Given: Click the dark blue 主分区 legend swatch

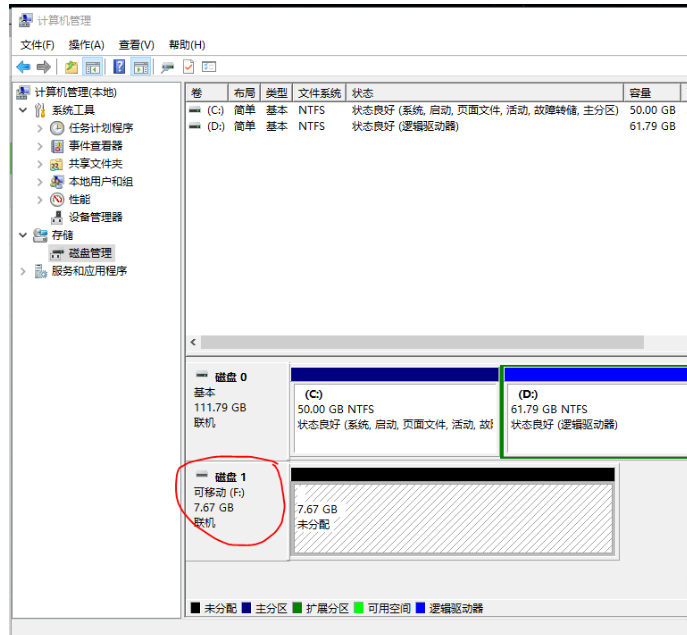Looking at the screenshot, I should (246, 608).
